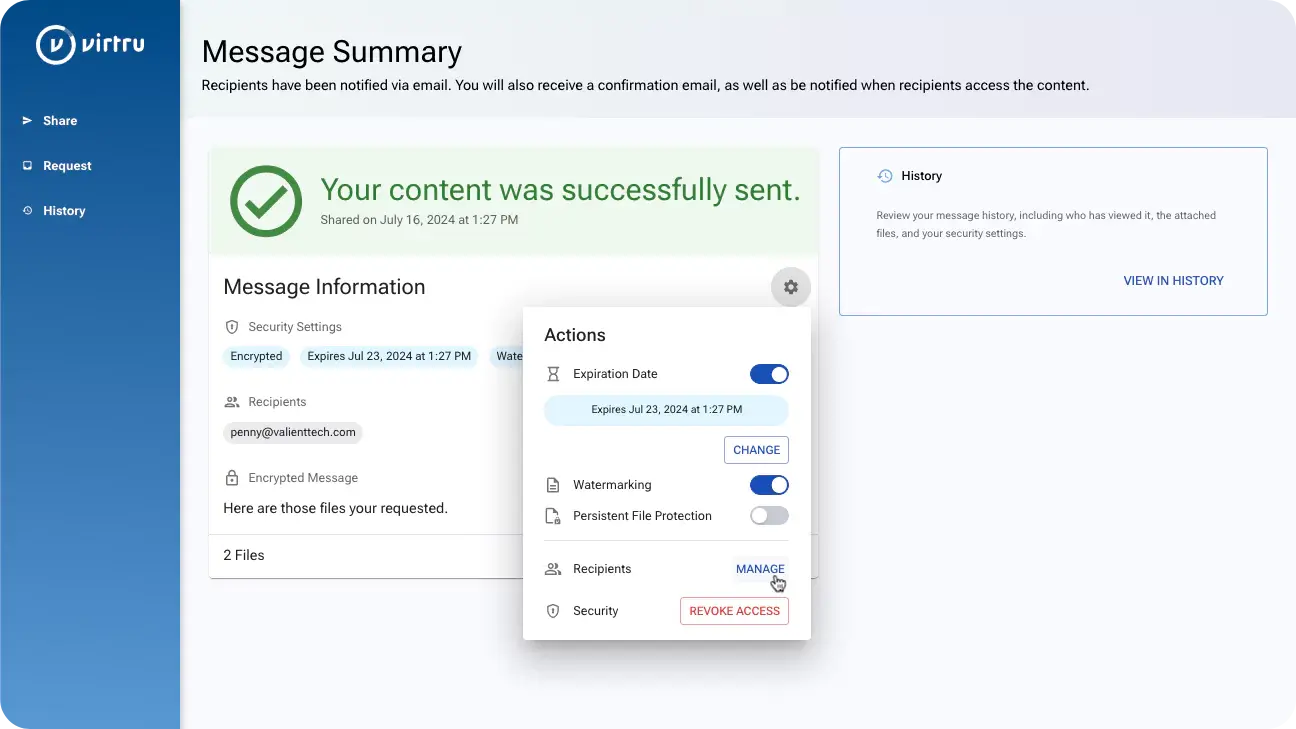Click the Actions heading
This screenshot has width=1296, height=729.
coord(575,335)
